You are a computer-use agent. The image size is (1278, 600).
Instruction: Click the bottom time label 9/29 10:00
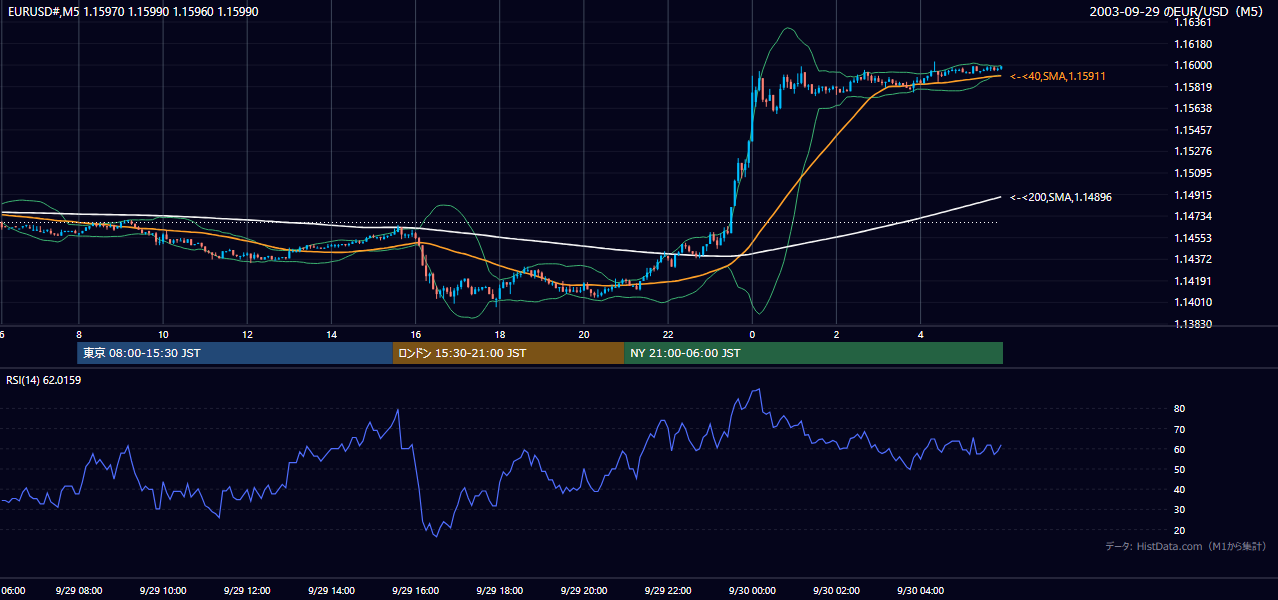click(162, 591)
